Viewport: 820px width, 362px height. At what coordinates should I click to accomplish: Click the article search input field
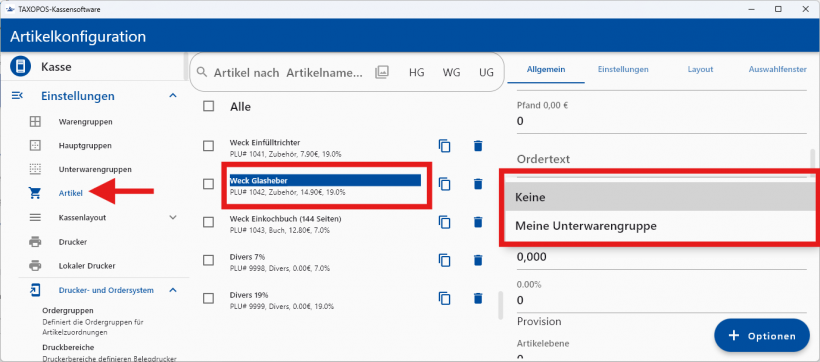[288, 73]
